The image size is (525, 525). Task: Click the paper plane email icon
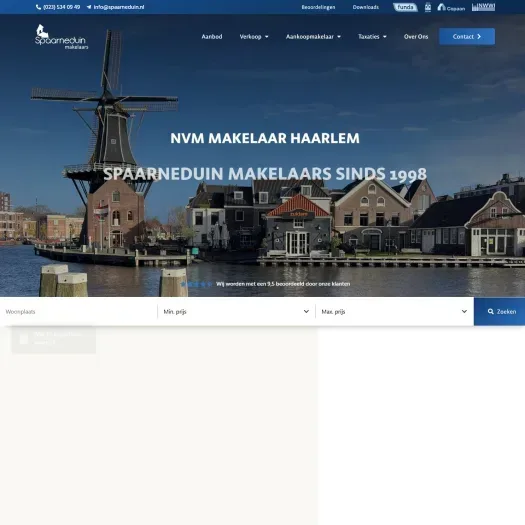pyautogui.click(x=89, y=7)
